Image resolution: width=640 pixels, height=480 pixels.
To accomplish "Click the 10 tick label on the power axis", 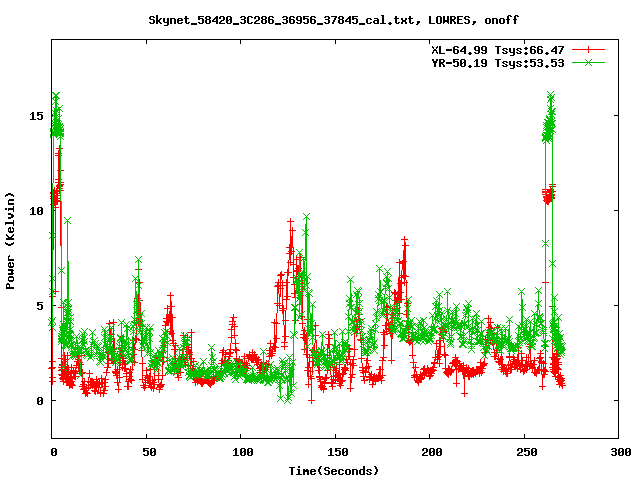I will (x=37, y=211).
